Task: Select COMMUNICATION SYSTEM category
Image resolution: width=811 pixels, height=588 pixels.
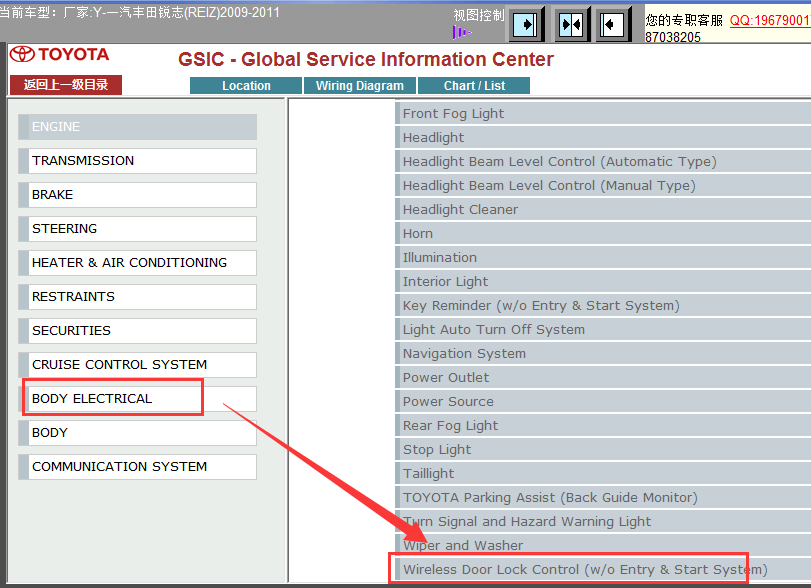Action: click(138, 467)
